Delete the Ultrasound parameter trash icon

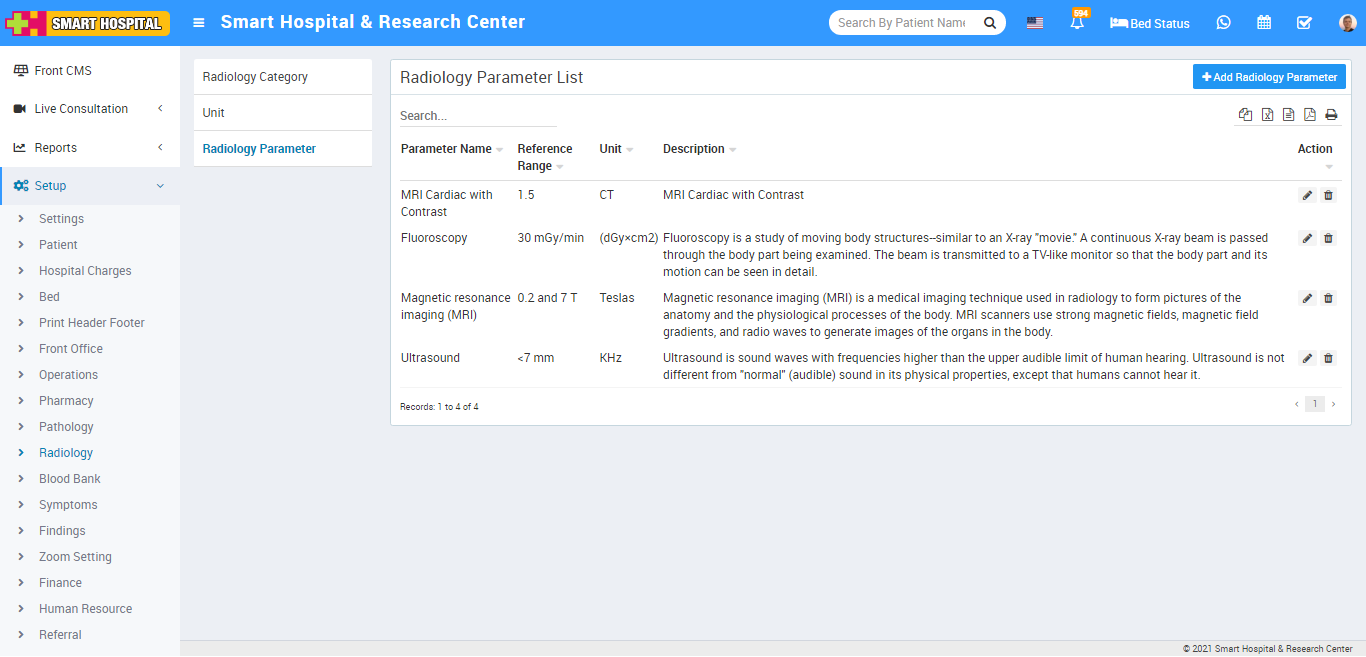[x=1328, y=358]
